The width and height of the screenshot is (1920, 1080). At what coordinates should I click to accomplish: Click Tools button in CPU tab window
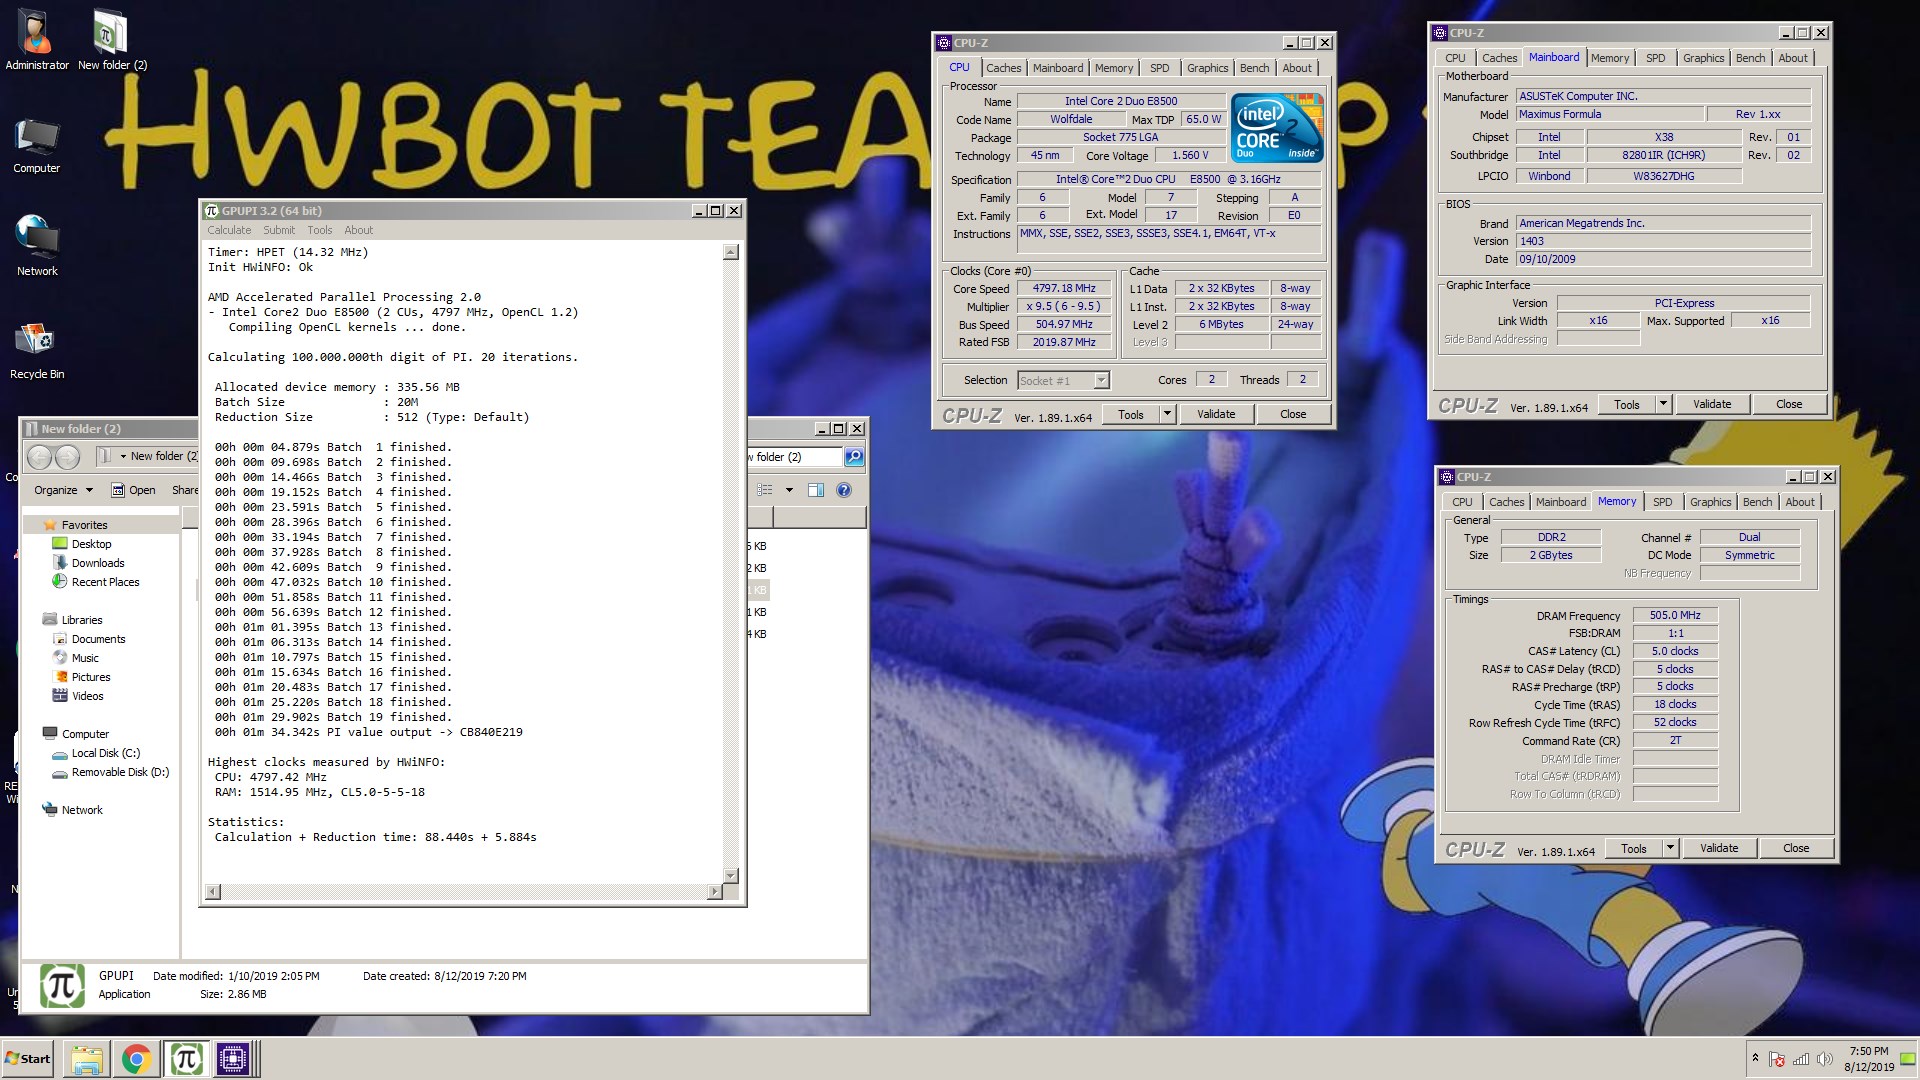(1130, 414)
